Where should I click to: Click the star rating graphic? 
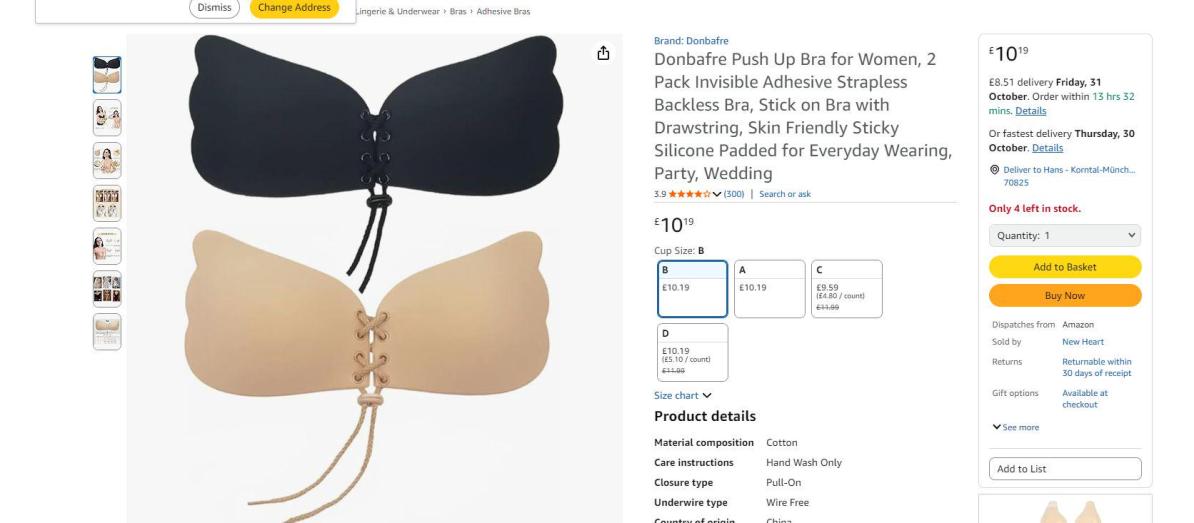pyautogui.click(x=689, y=194)
